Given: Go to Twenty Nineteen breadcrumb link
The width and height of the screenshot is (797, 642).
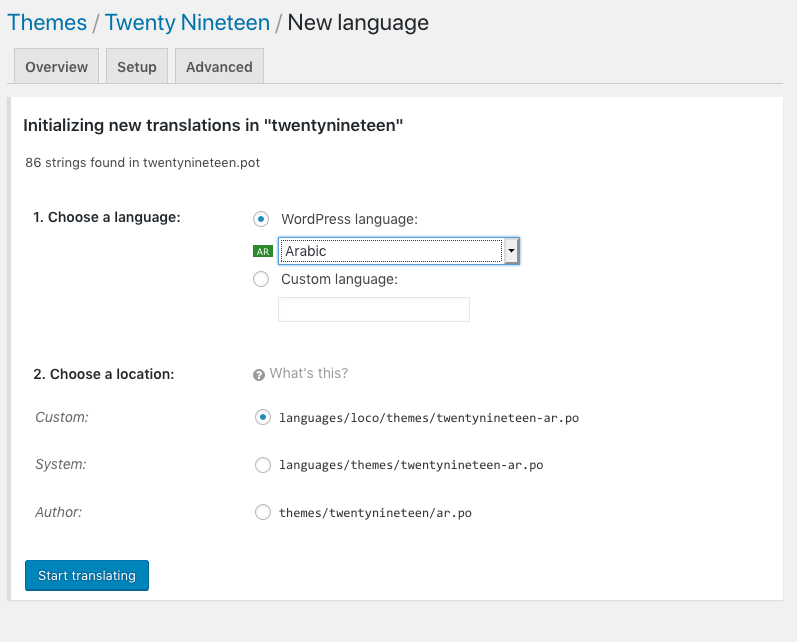Looking at the screenshot, I should pos(187,23).
